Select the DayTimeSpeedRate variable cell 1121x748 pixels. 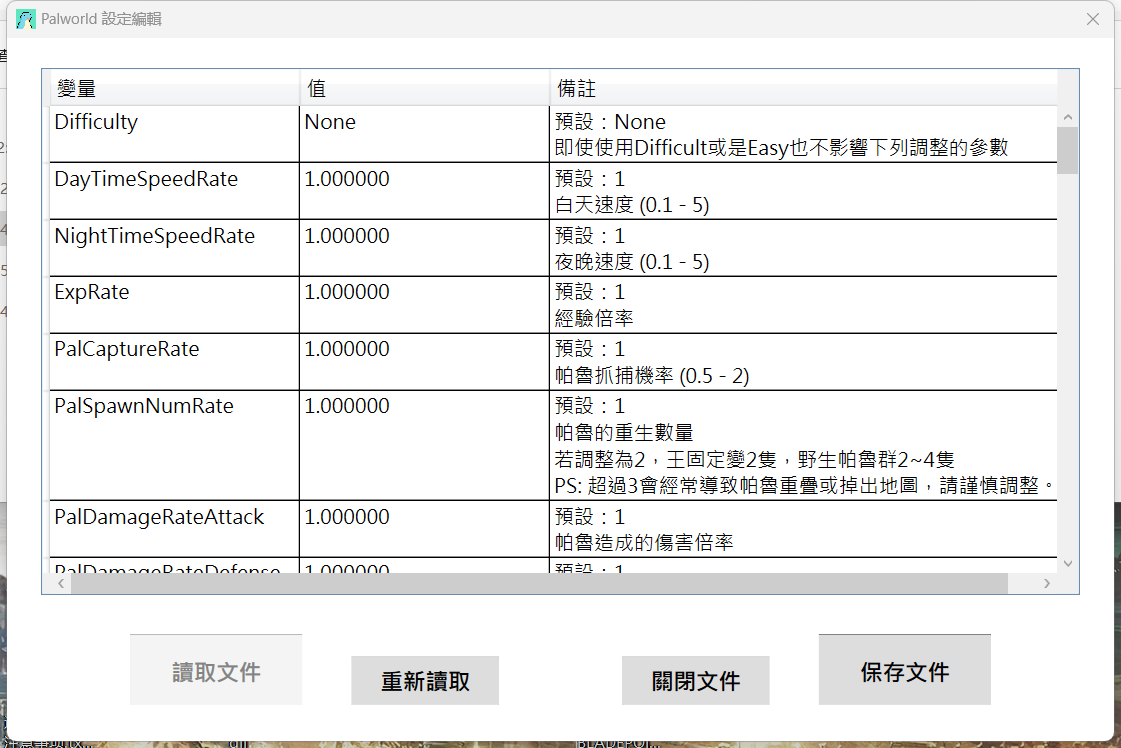coord(174,191)
